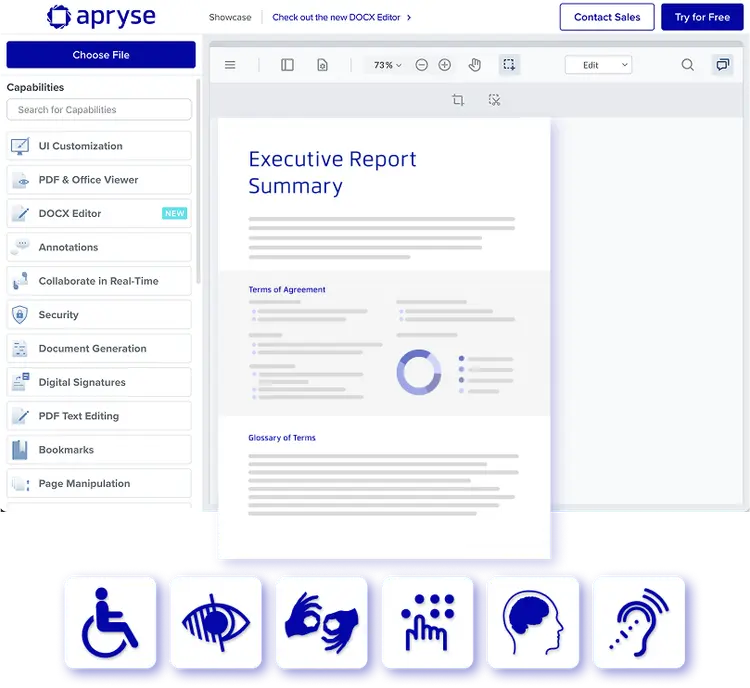This screenshot has height=688, width=750.
Task: Click the UI Customization monitor icon
Action: click(x=20, y=146)
